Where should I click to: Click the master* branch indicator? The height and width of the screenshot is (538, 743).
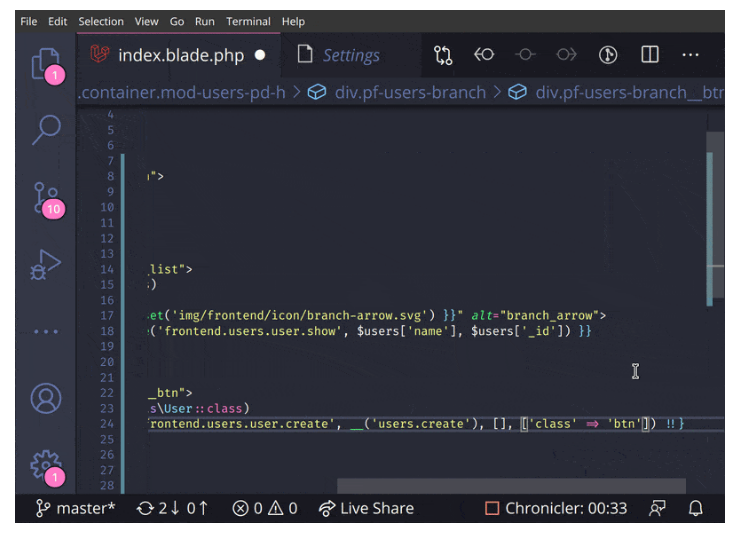(76, 509)
